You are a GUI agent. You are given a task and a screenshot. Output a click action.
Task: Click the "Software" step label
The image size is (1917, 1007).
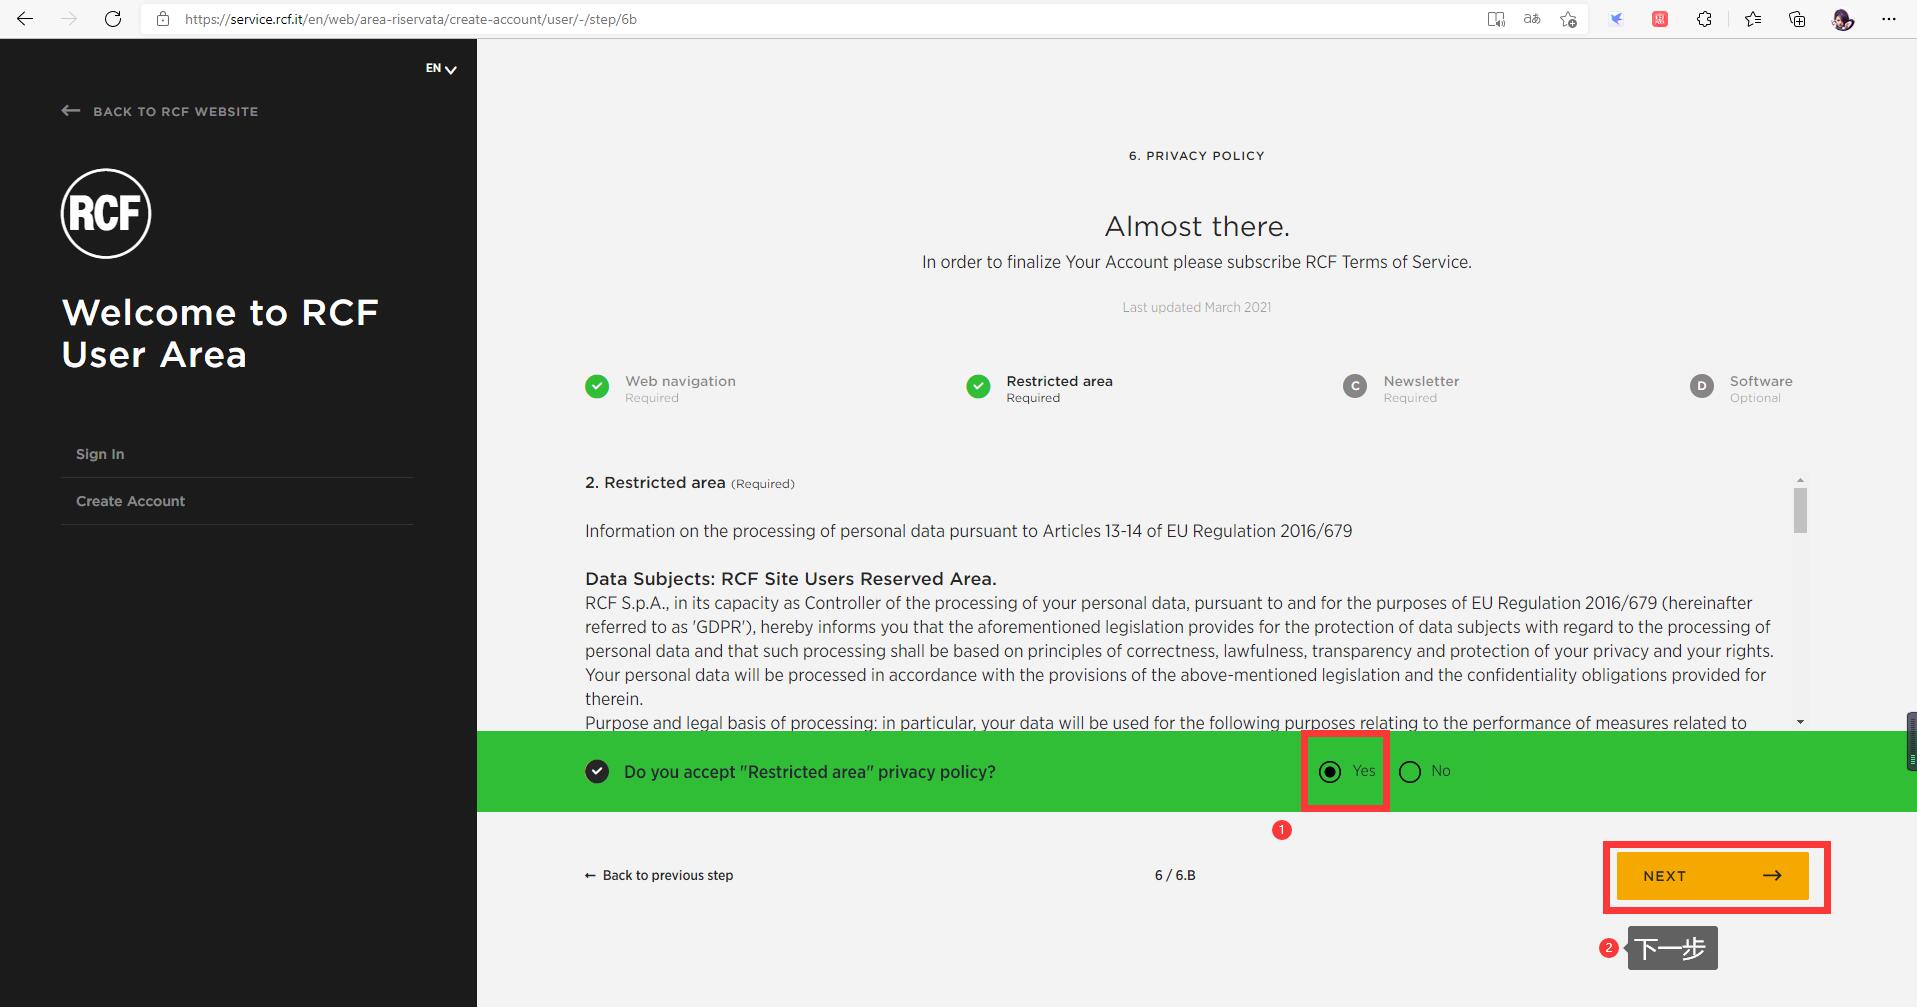click(1761, 381)
